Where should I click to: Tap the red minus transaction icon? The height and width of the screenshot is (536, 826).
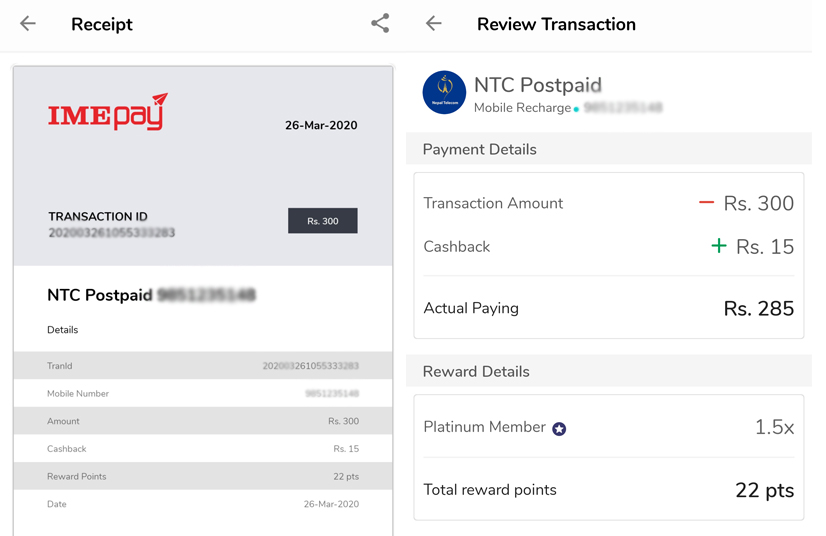706,202
